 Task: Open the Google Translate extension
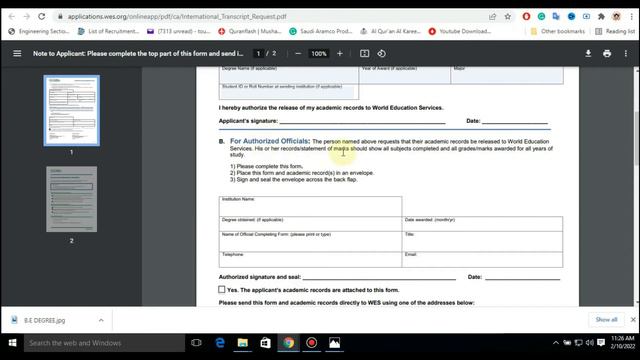tap(556, 16)
